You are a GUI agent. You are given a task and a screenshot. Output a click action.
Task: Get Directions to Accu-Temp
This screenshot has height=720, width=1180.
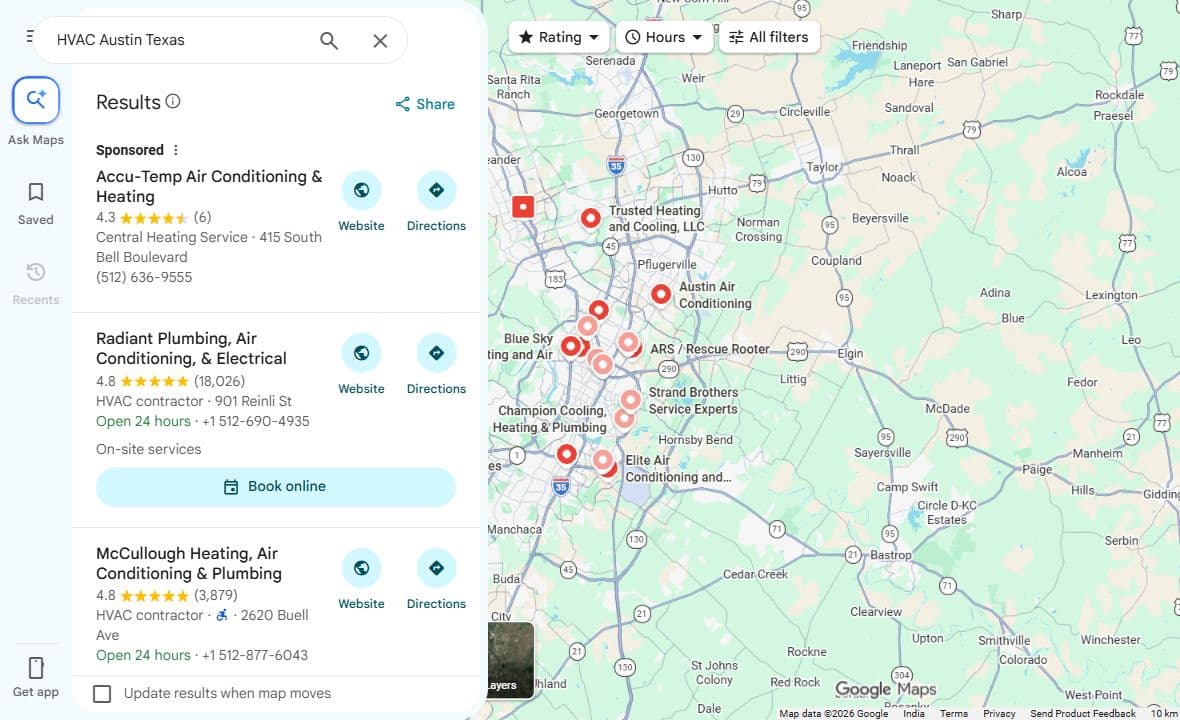pos(436,190)
